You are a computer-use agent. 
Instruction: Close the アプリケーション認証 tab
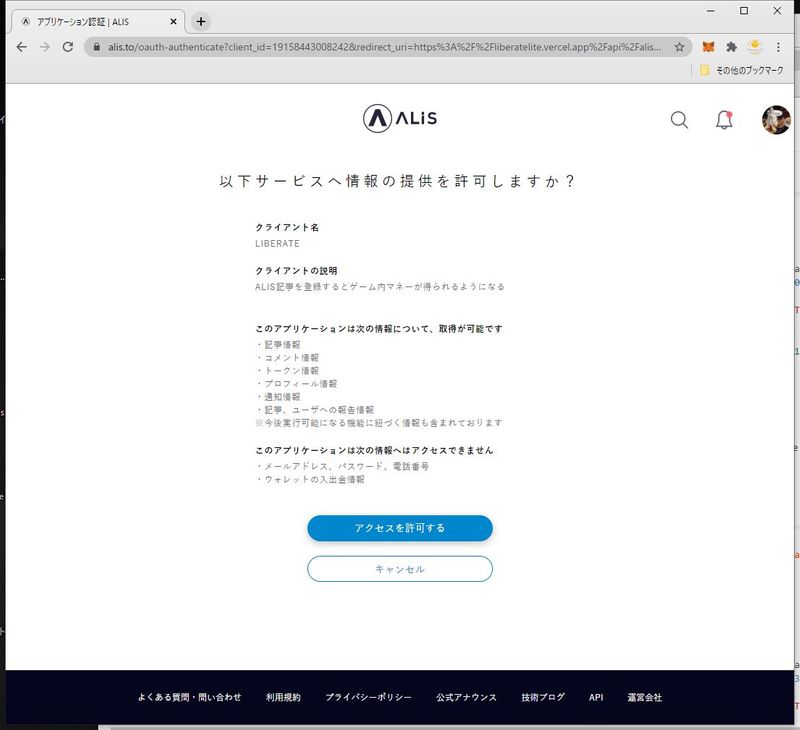(x=171, y=21)
